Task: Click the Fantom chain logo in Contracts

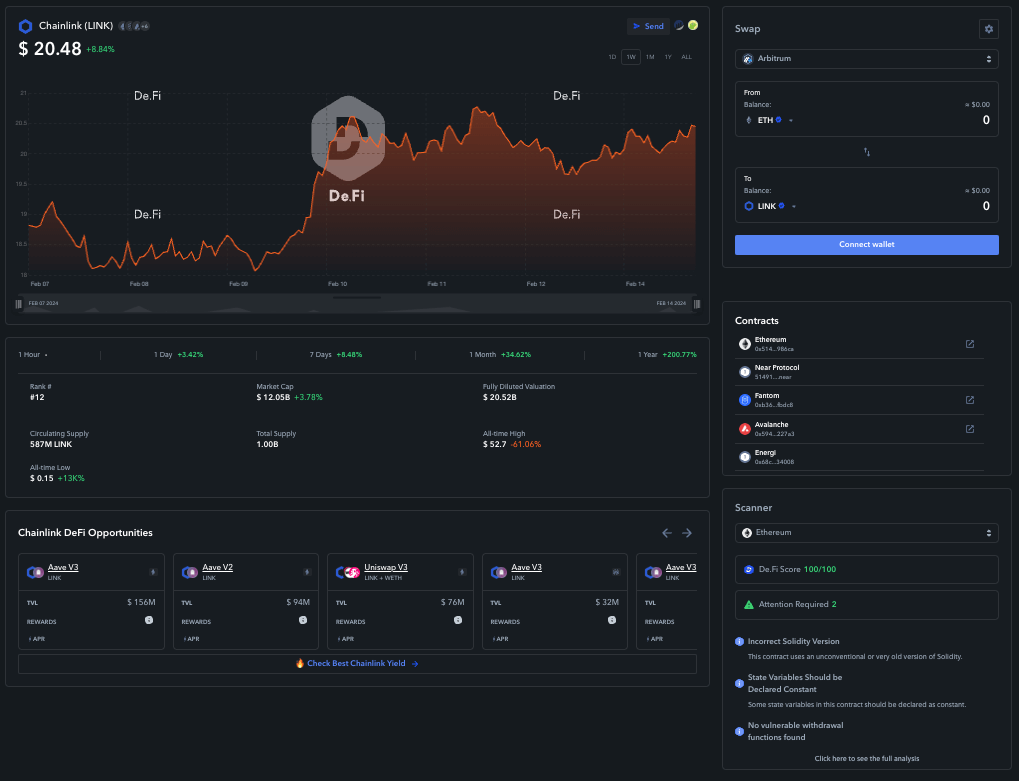Action: point(745,400)
